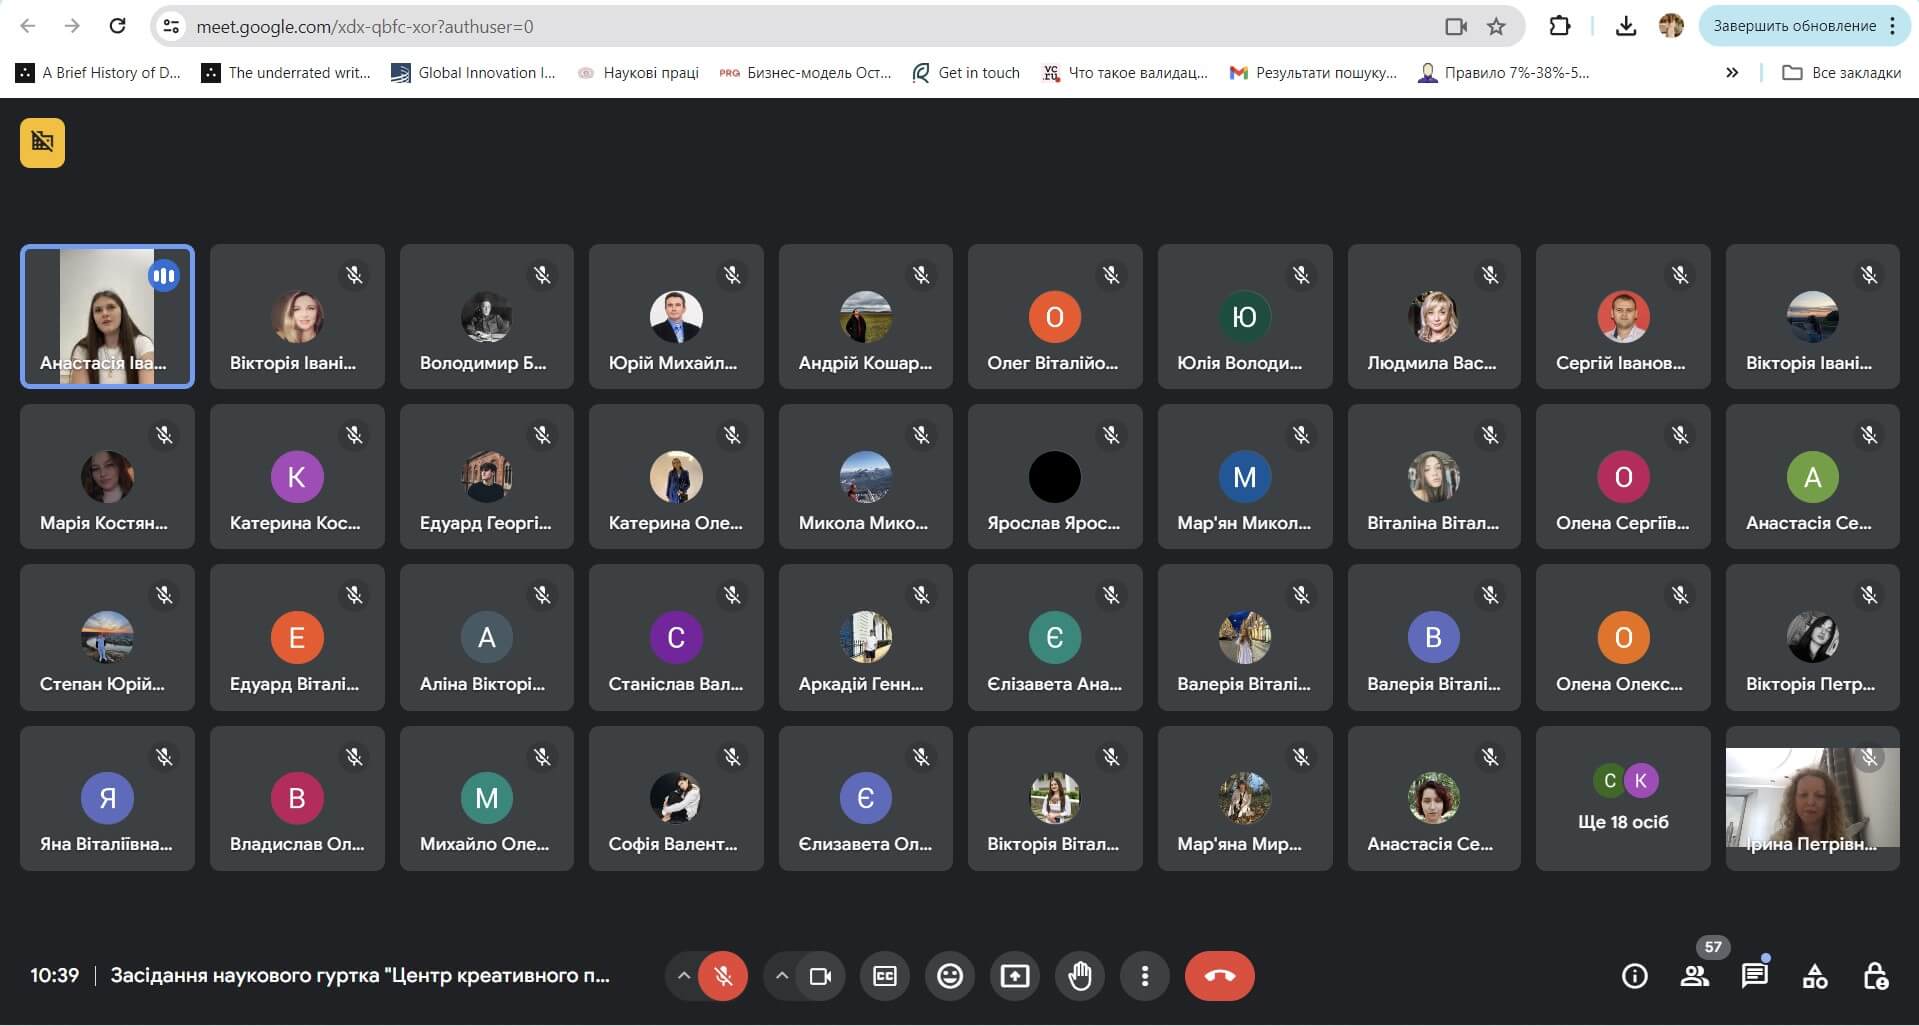Open the Get in touch bookmark
1919x1026 pixels.
tap(966, 73)
